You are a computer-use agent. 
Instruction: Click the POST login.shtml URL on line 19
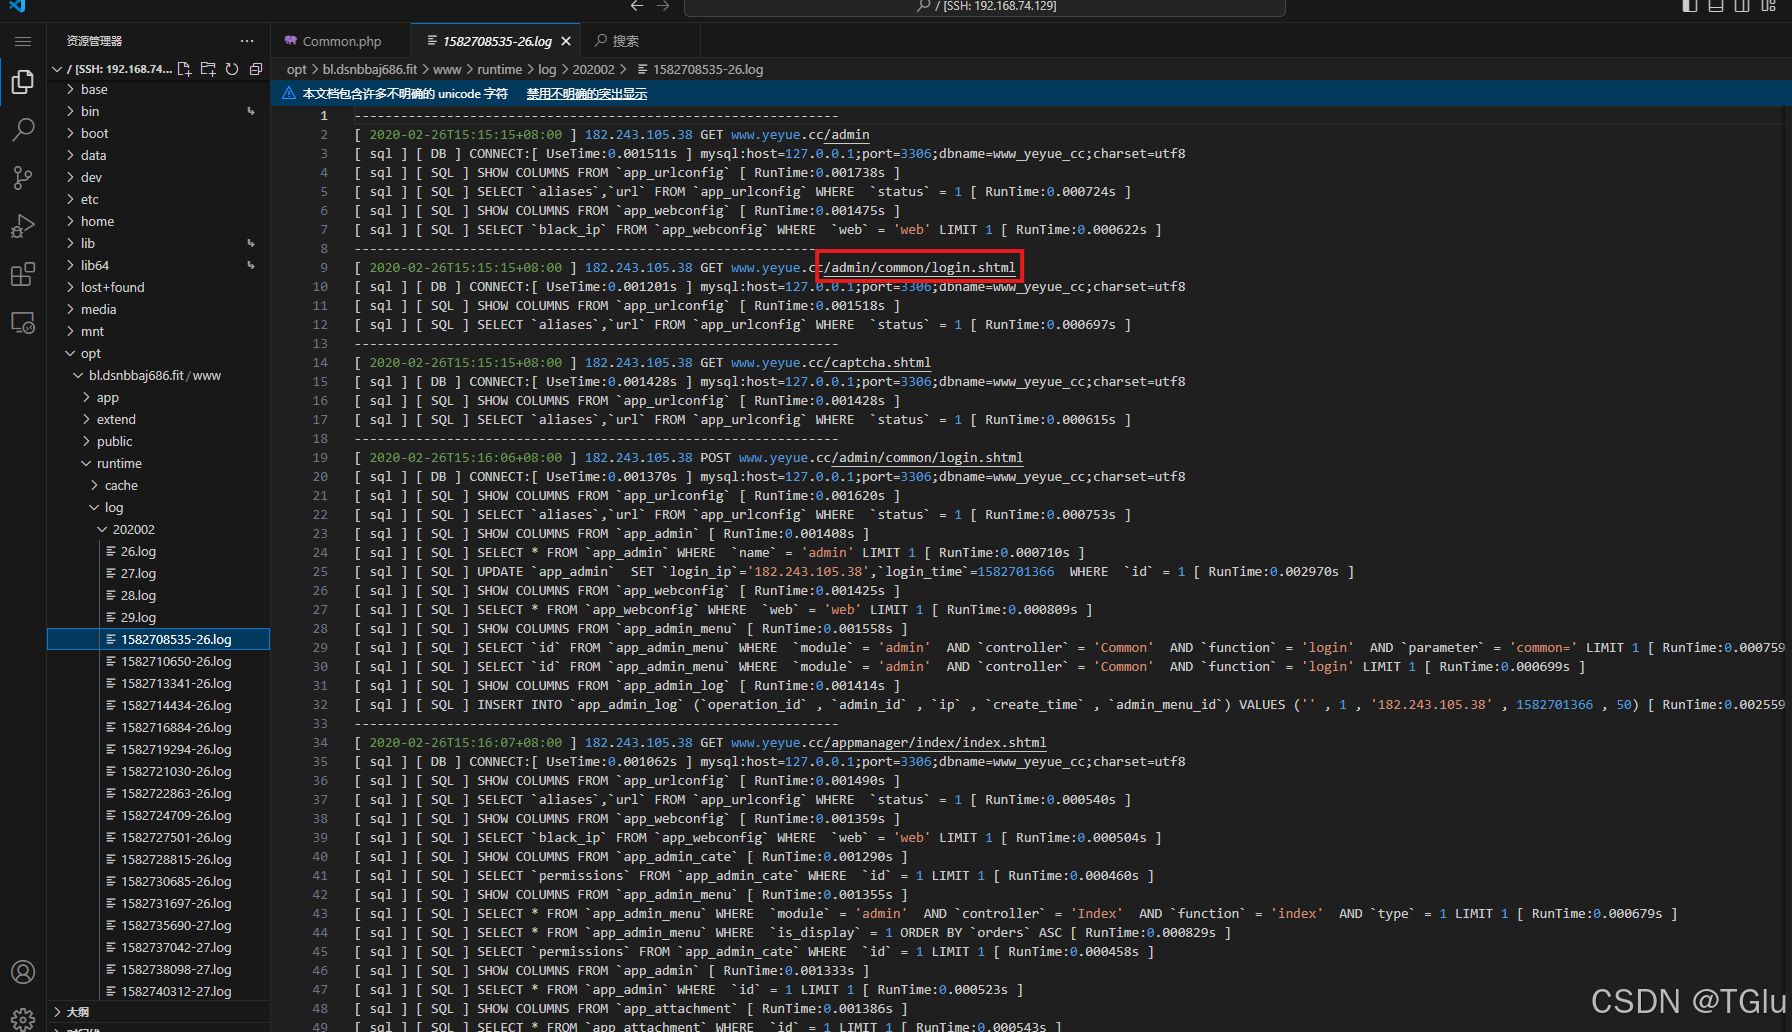[x=881, y=457]
